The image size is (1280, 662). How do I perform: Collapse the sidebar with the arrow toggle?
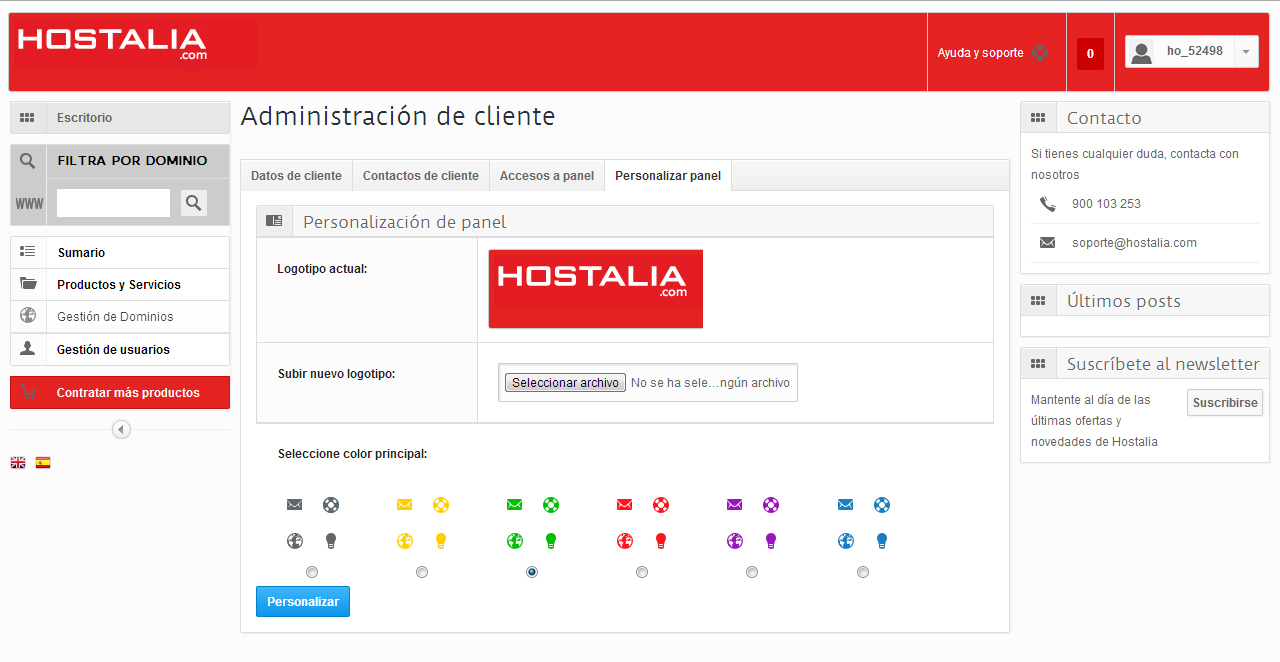(121, 430)
